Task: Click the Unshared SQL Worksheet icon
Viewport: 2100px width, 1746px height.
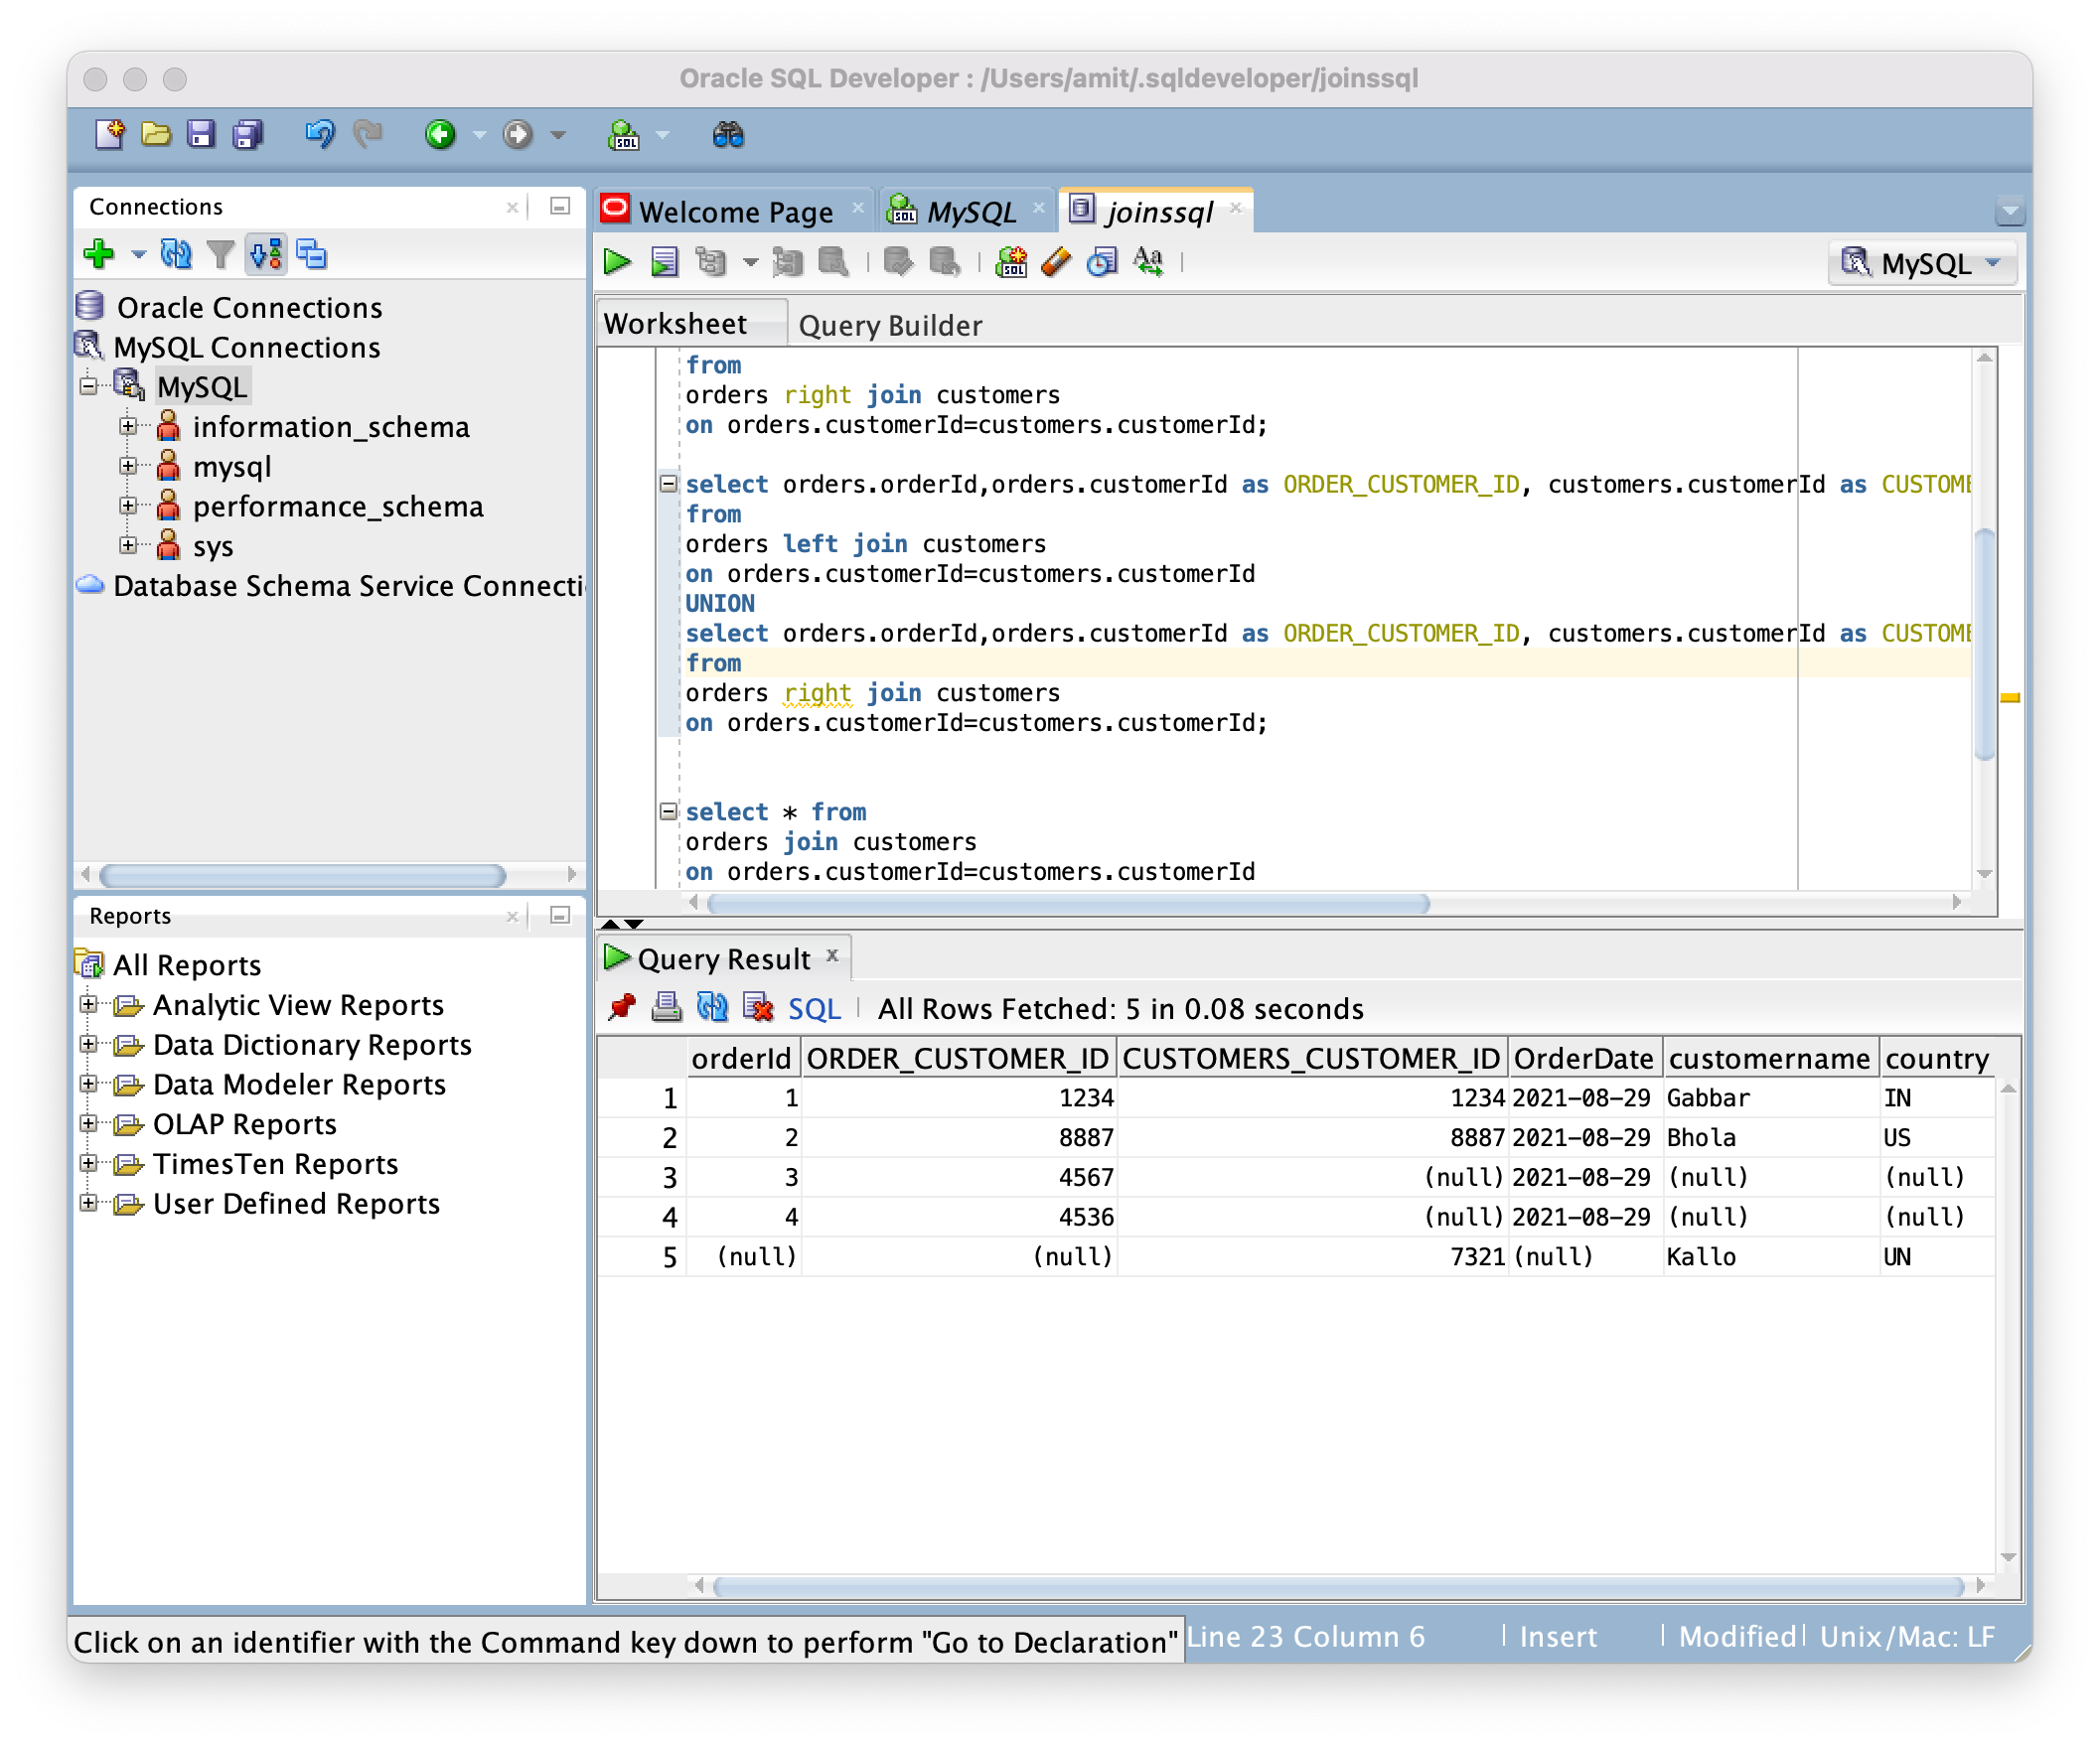Action: click(1012, 263)
